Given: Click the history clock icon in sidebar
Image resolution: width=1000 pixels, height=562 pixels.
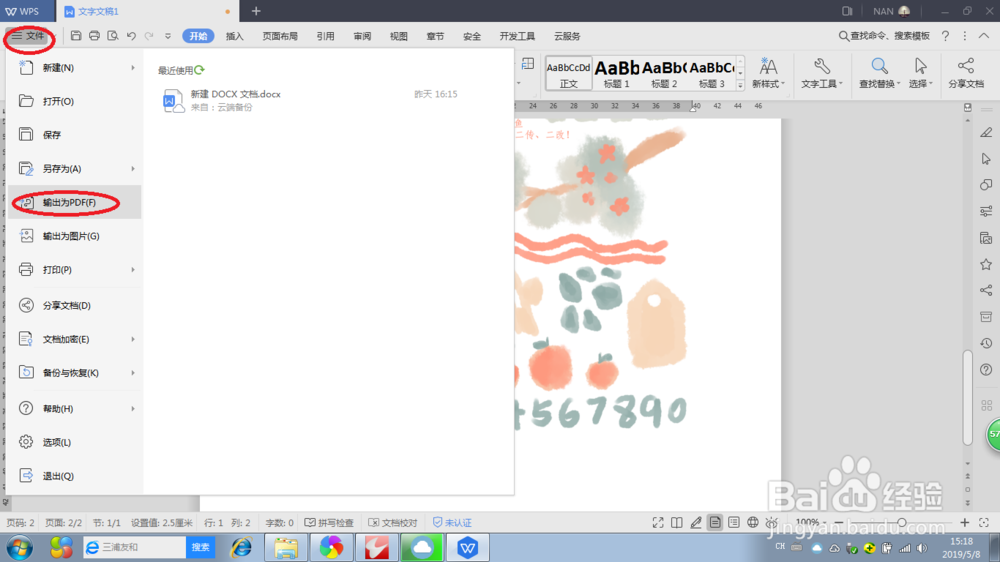Looking at the screenshot, I should pyautogui.click(x=986, y=343).
